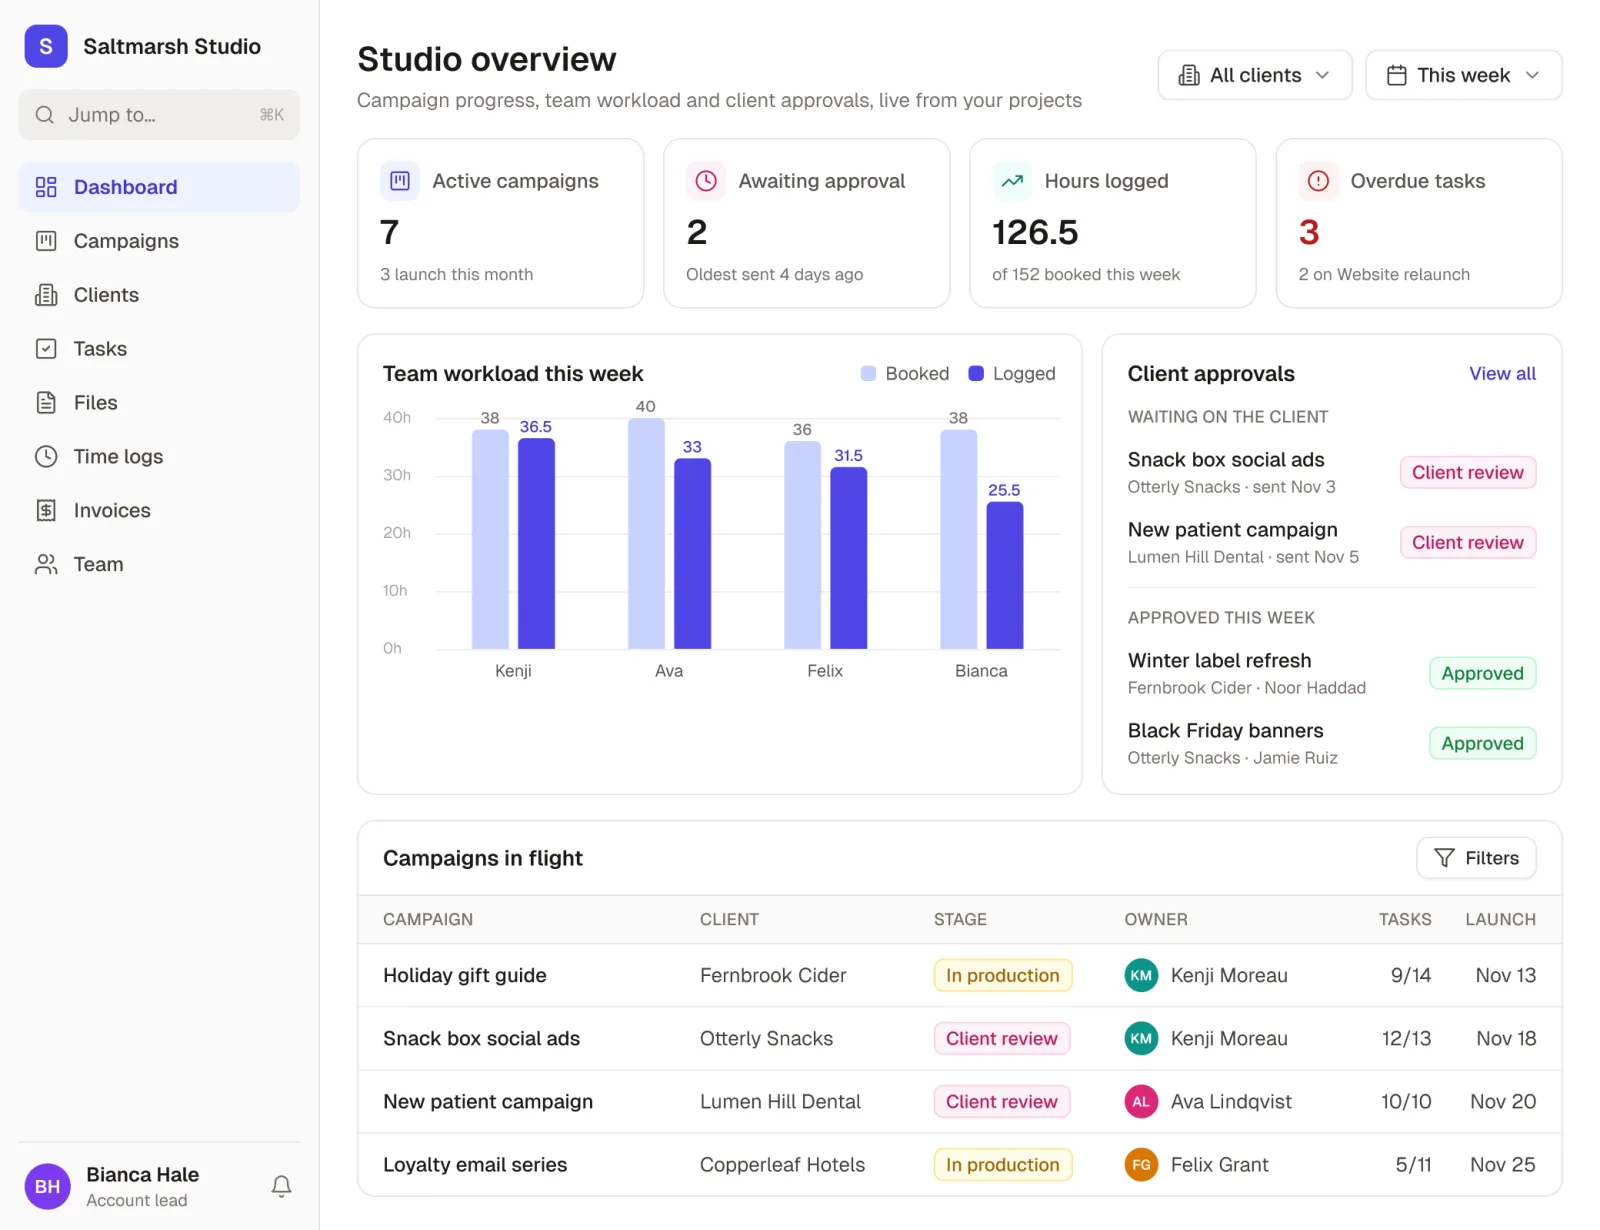This screenshot has width=1600, height=1230.
Task: Click the Overdue tasks alert icon
Action: click(1318, 181)
